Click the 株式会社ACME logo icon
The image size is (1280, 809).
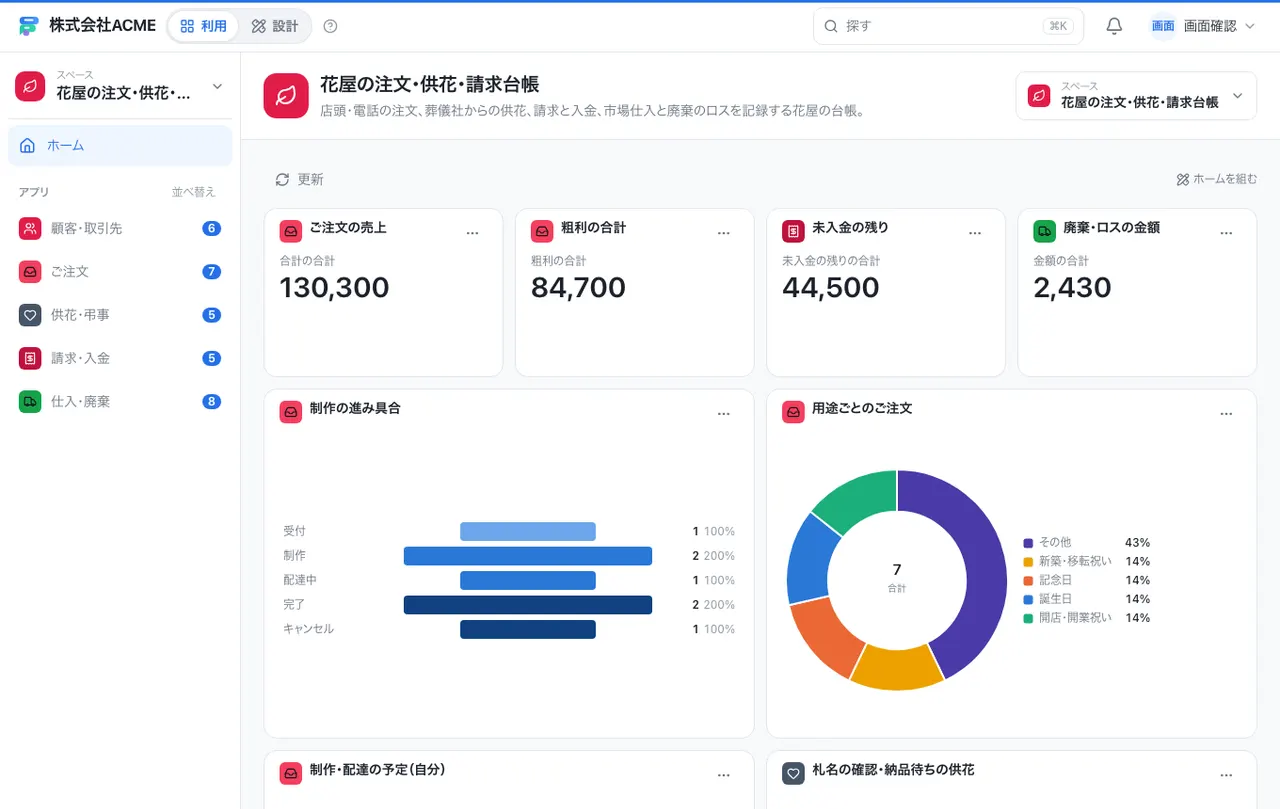[29, 26]
